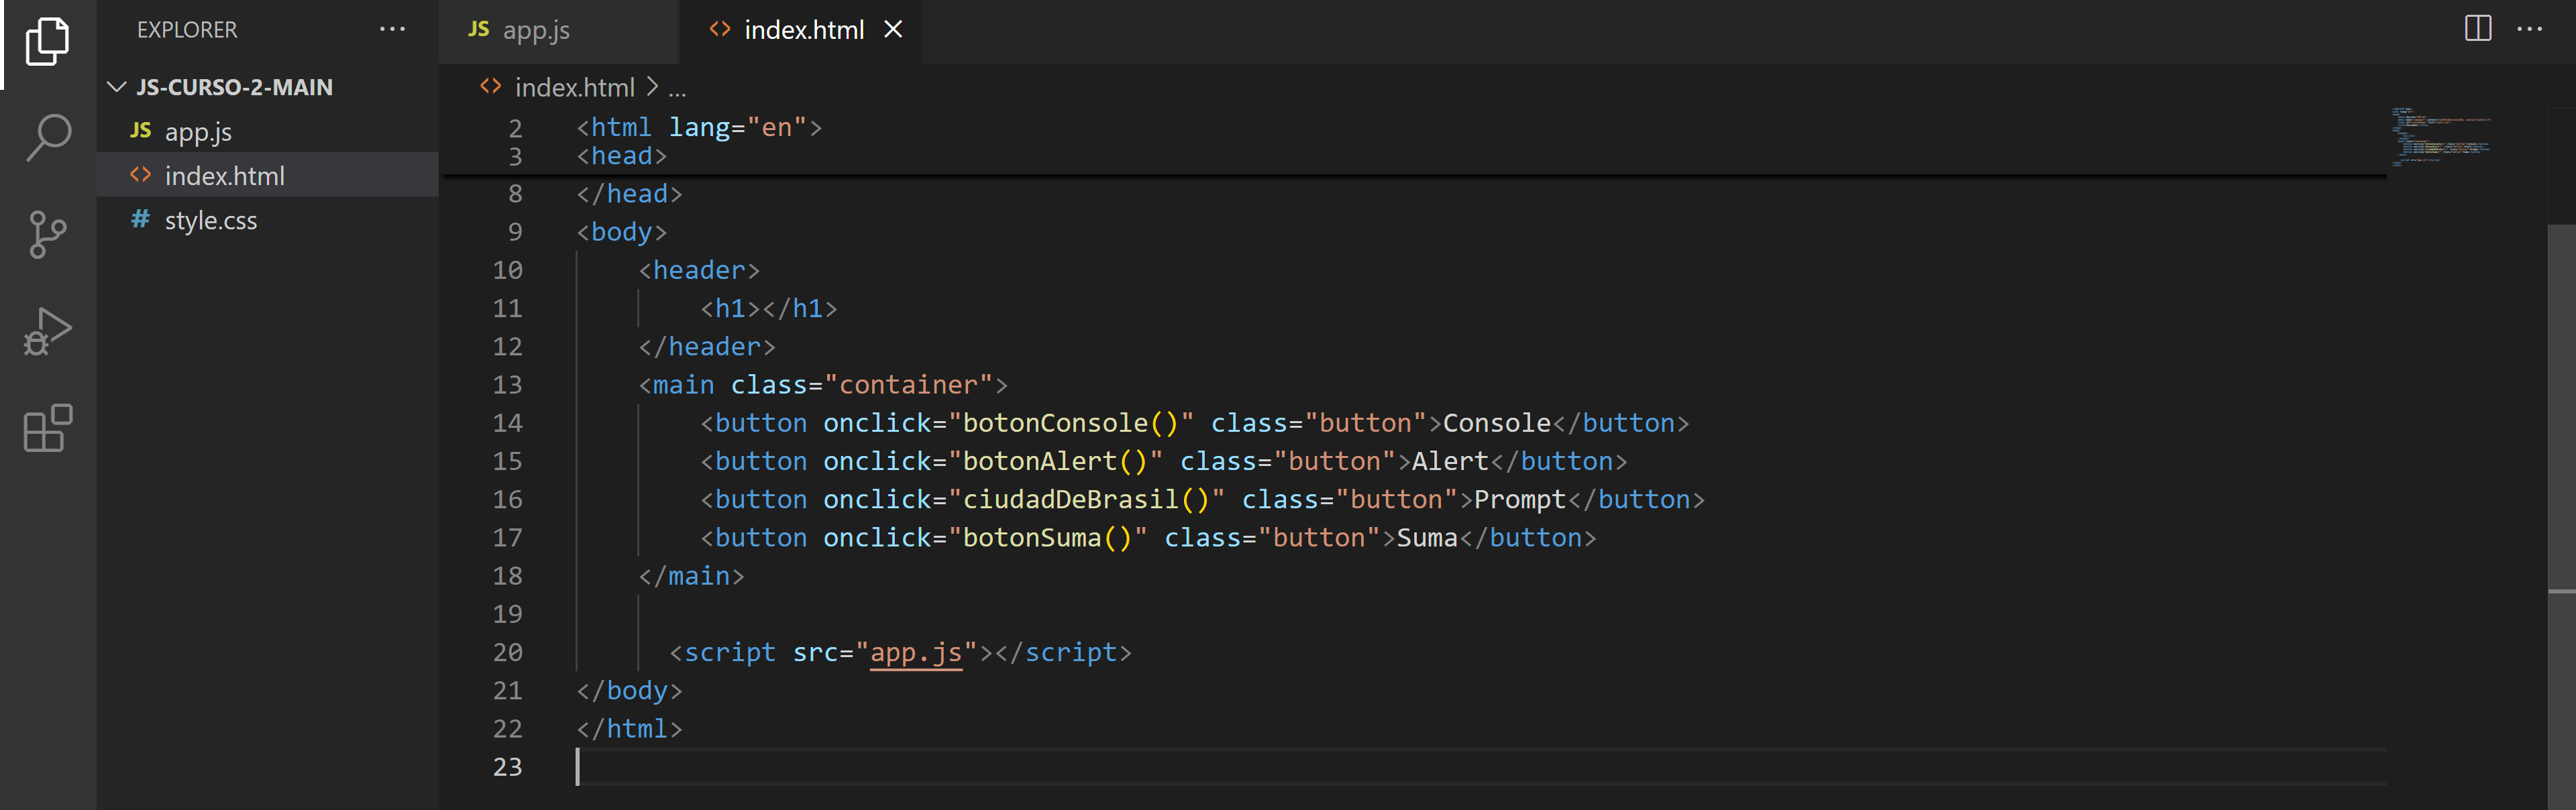
Task: Split the editor to the right
Action: pos(2478,29)
